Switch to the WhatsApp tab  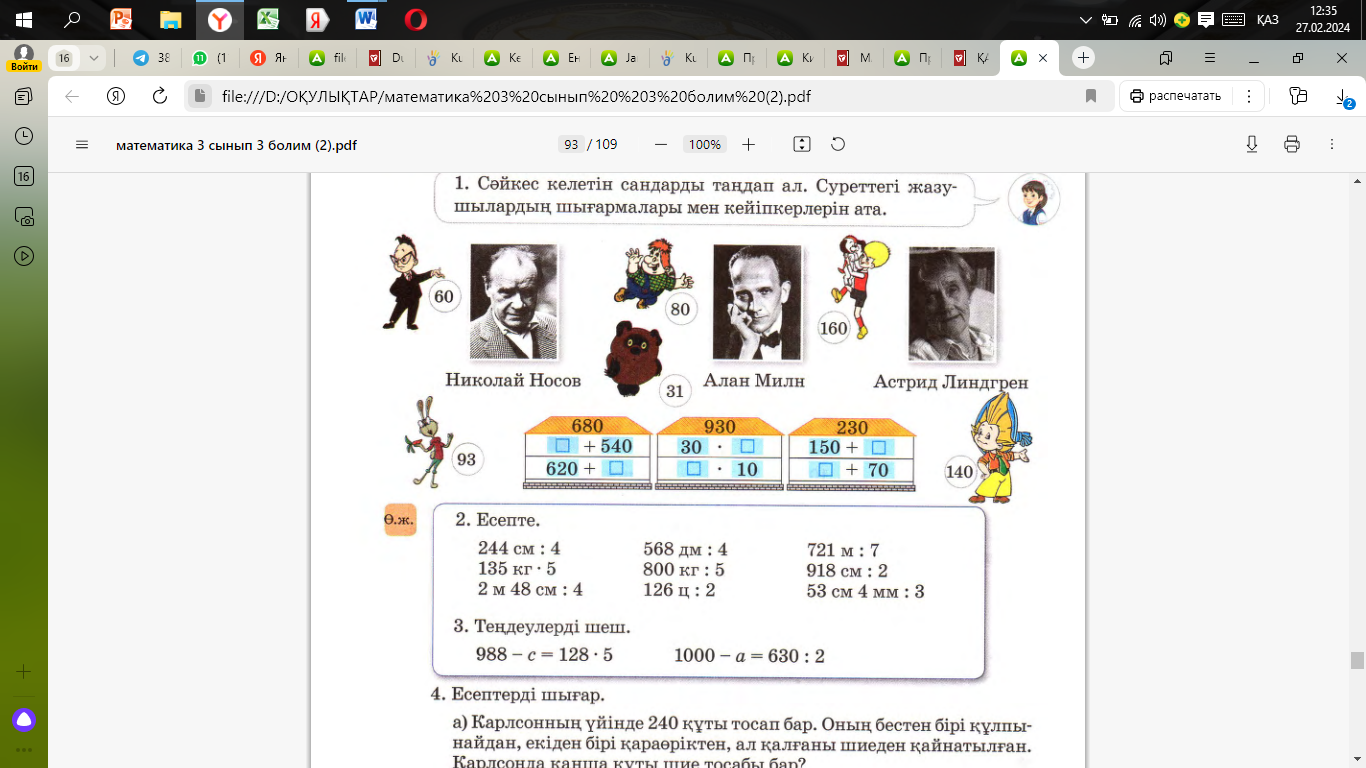coord(210,58)
